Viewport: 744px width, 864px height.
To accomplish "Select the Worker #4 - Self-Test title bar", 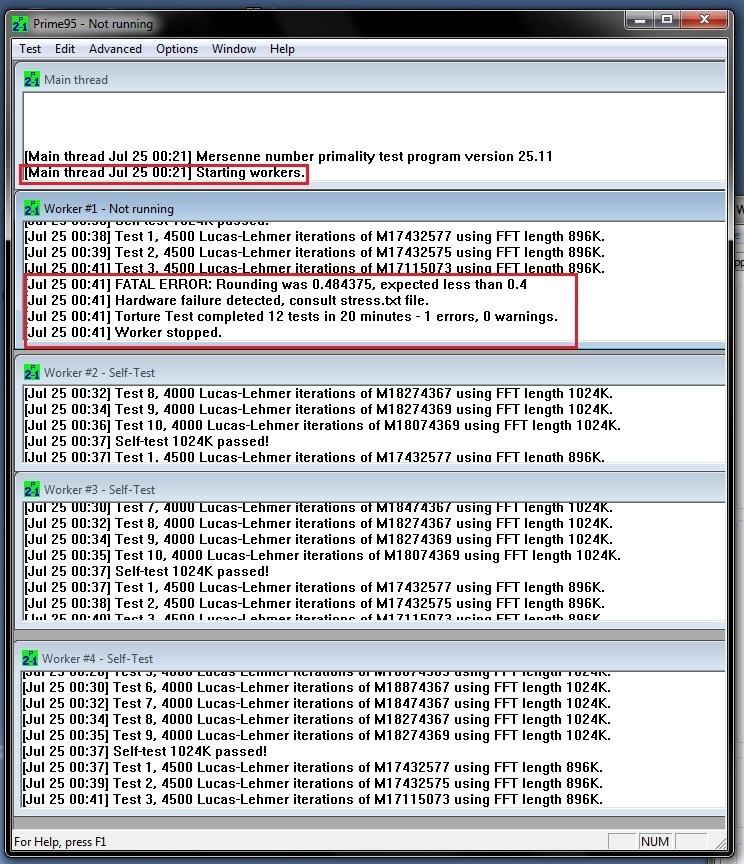I will click(369, 658).
